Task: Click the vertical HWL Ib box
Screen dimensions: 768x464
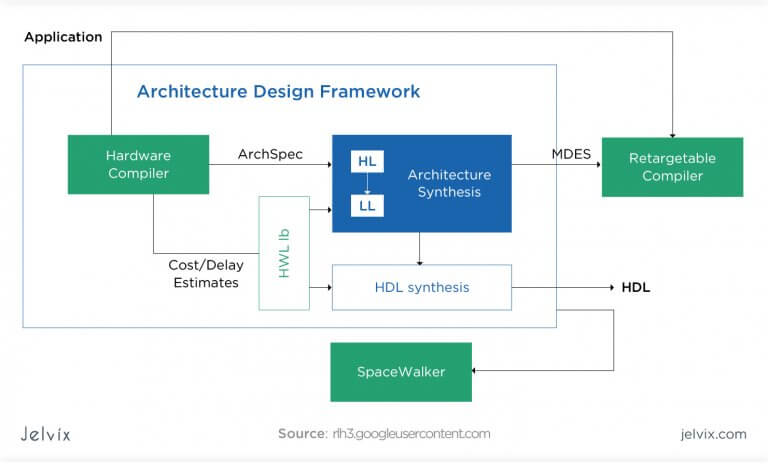Action: click(x=284, y=253)
